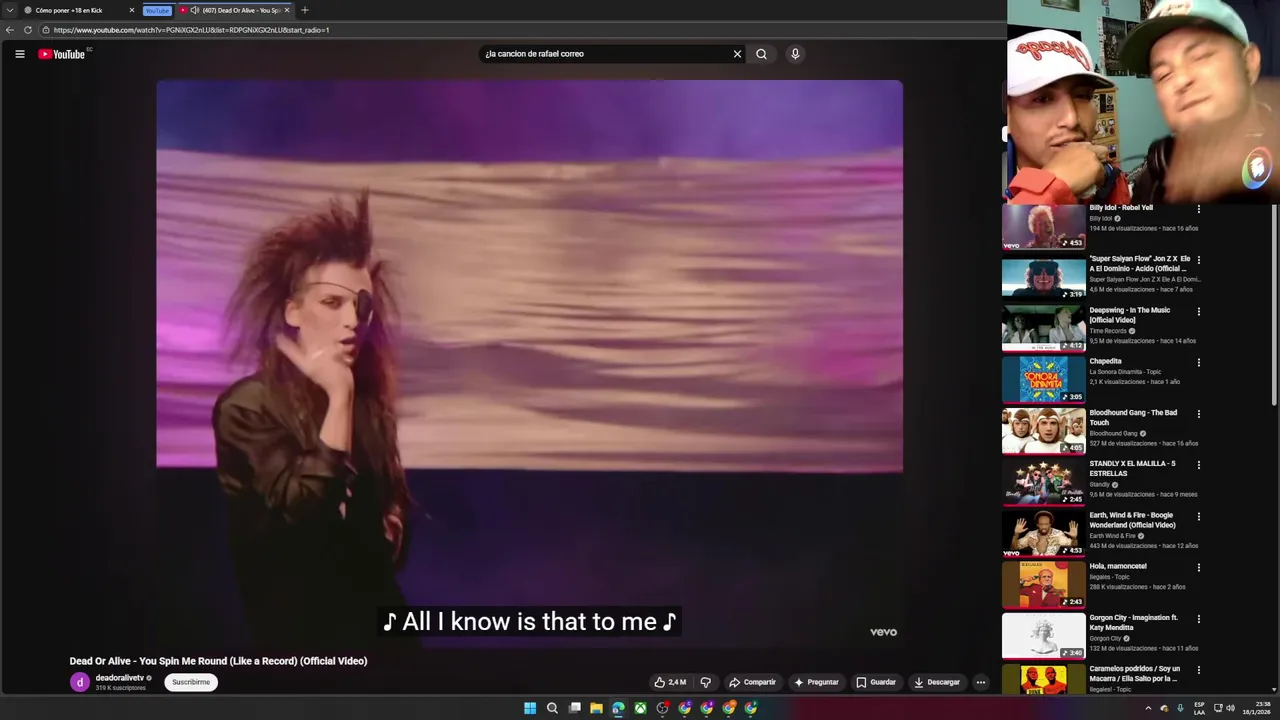Open Windows taskbar search
This screenshot has width=1280, height=720.
552,708
